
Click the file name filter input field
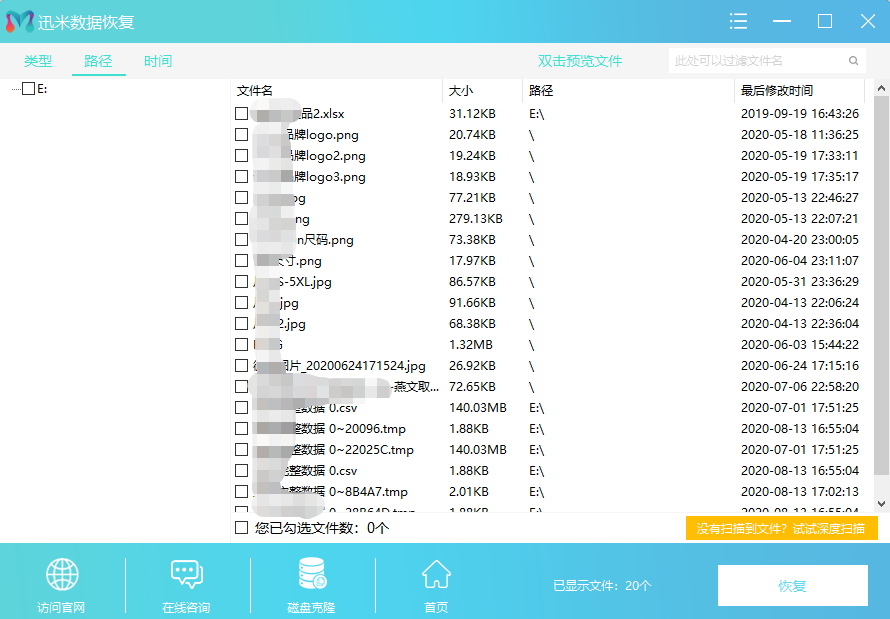(x=756, y=61)
